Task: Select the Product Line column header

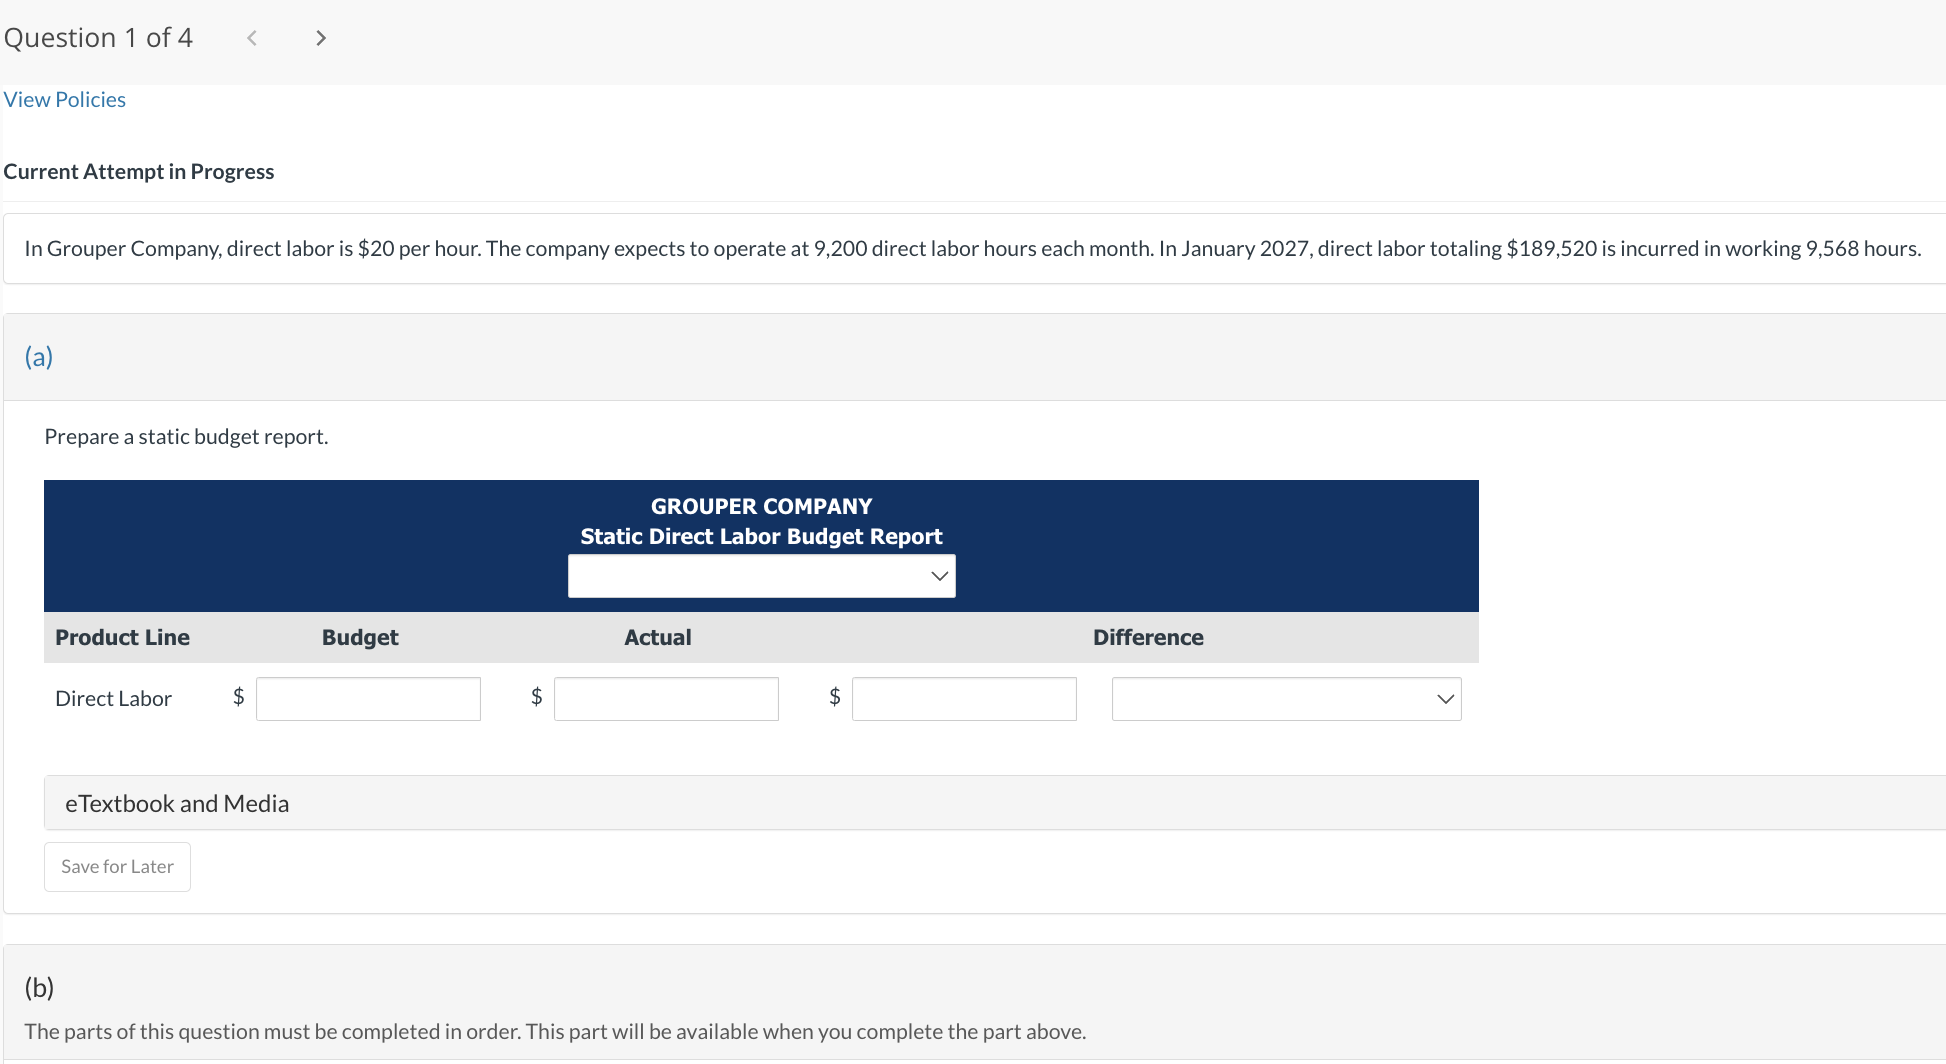Action: tap(122, 637)
